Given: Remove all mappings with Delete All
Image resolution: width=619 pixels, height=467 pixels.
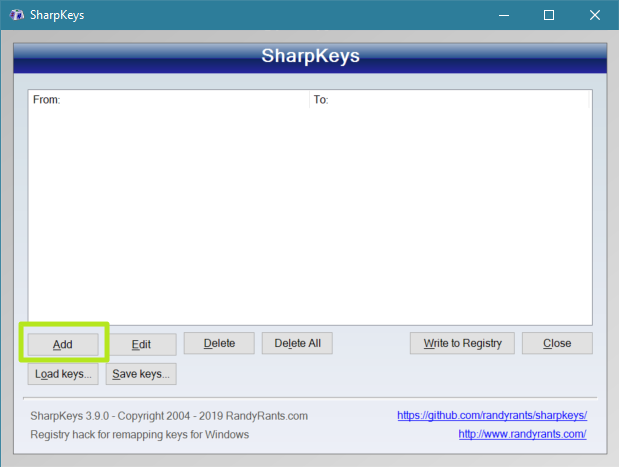Looking at the screenshot, I should point(297,343).
